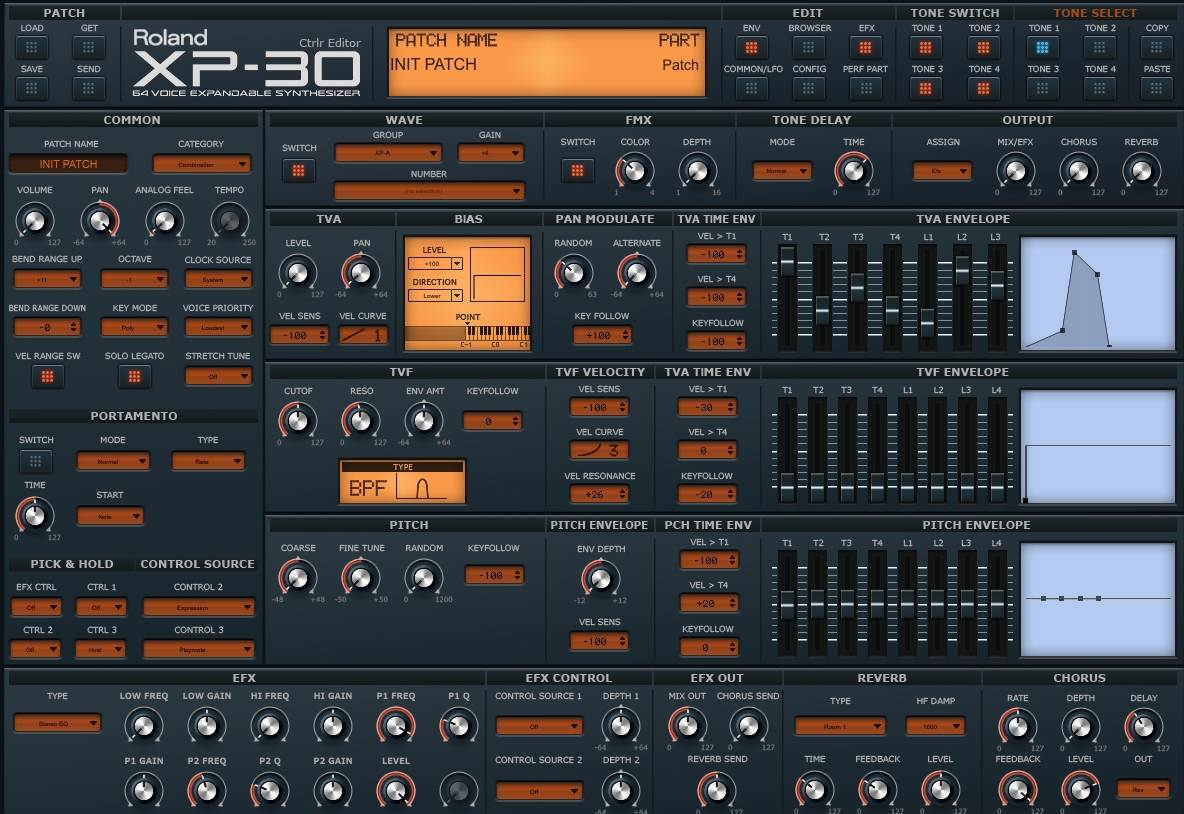
Task: Click the TVF CUTOF knob
Action: pyautogui.click(x=298, y=421)
